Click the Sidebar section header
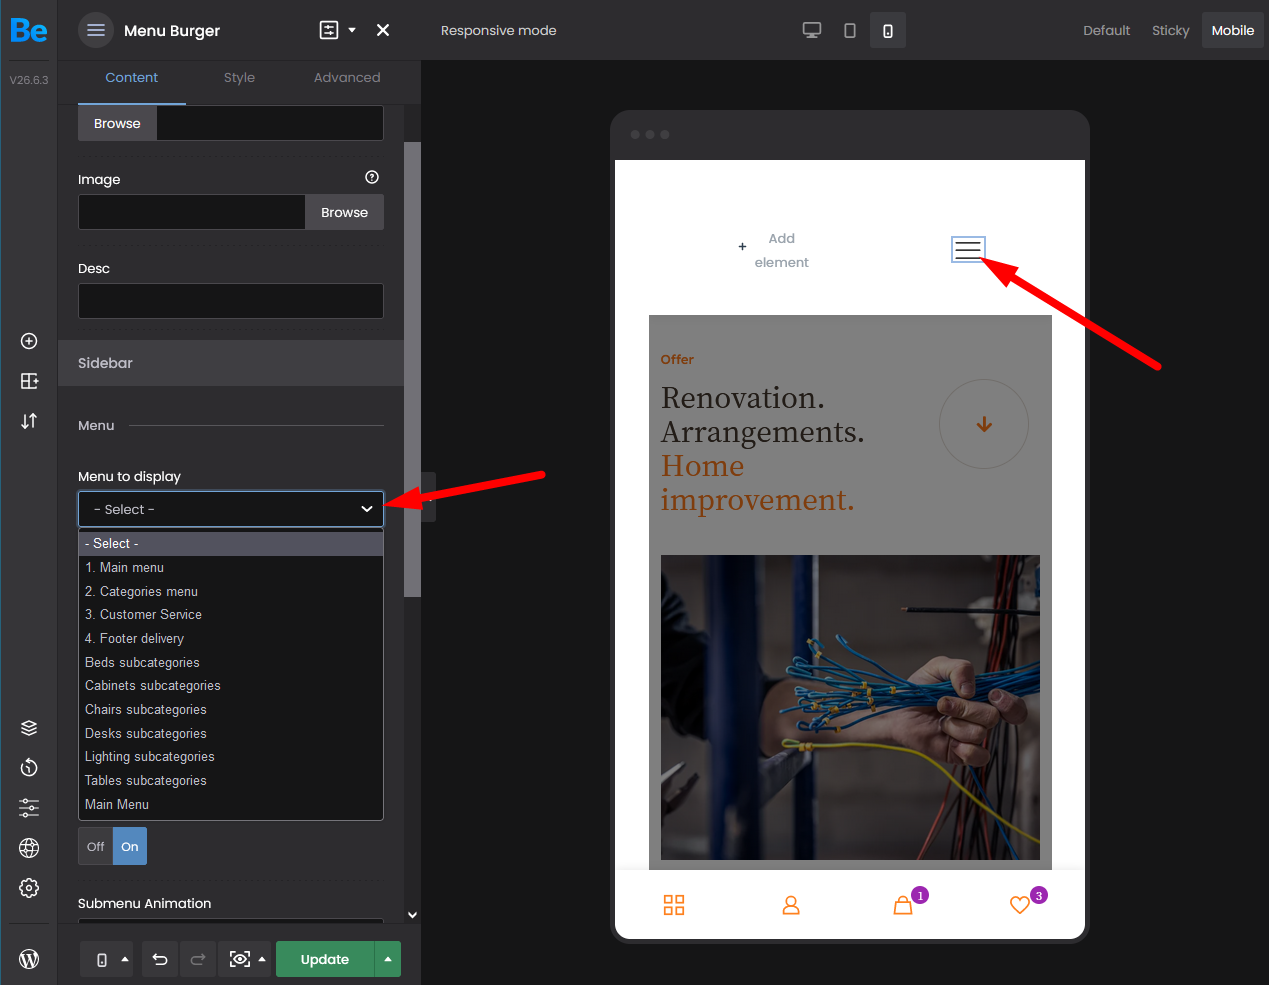Viewport: 1269px width, 985px height. [x=231, y=363]
